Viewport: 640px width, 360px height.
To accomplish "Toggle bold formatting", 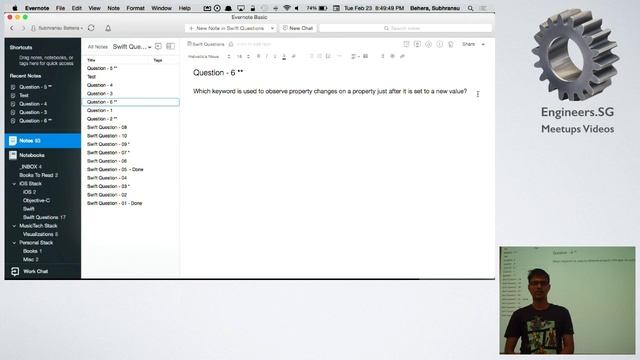I will [258, 56].
